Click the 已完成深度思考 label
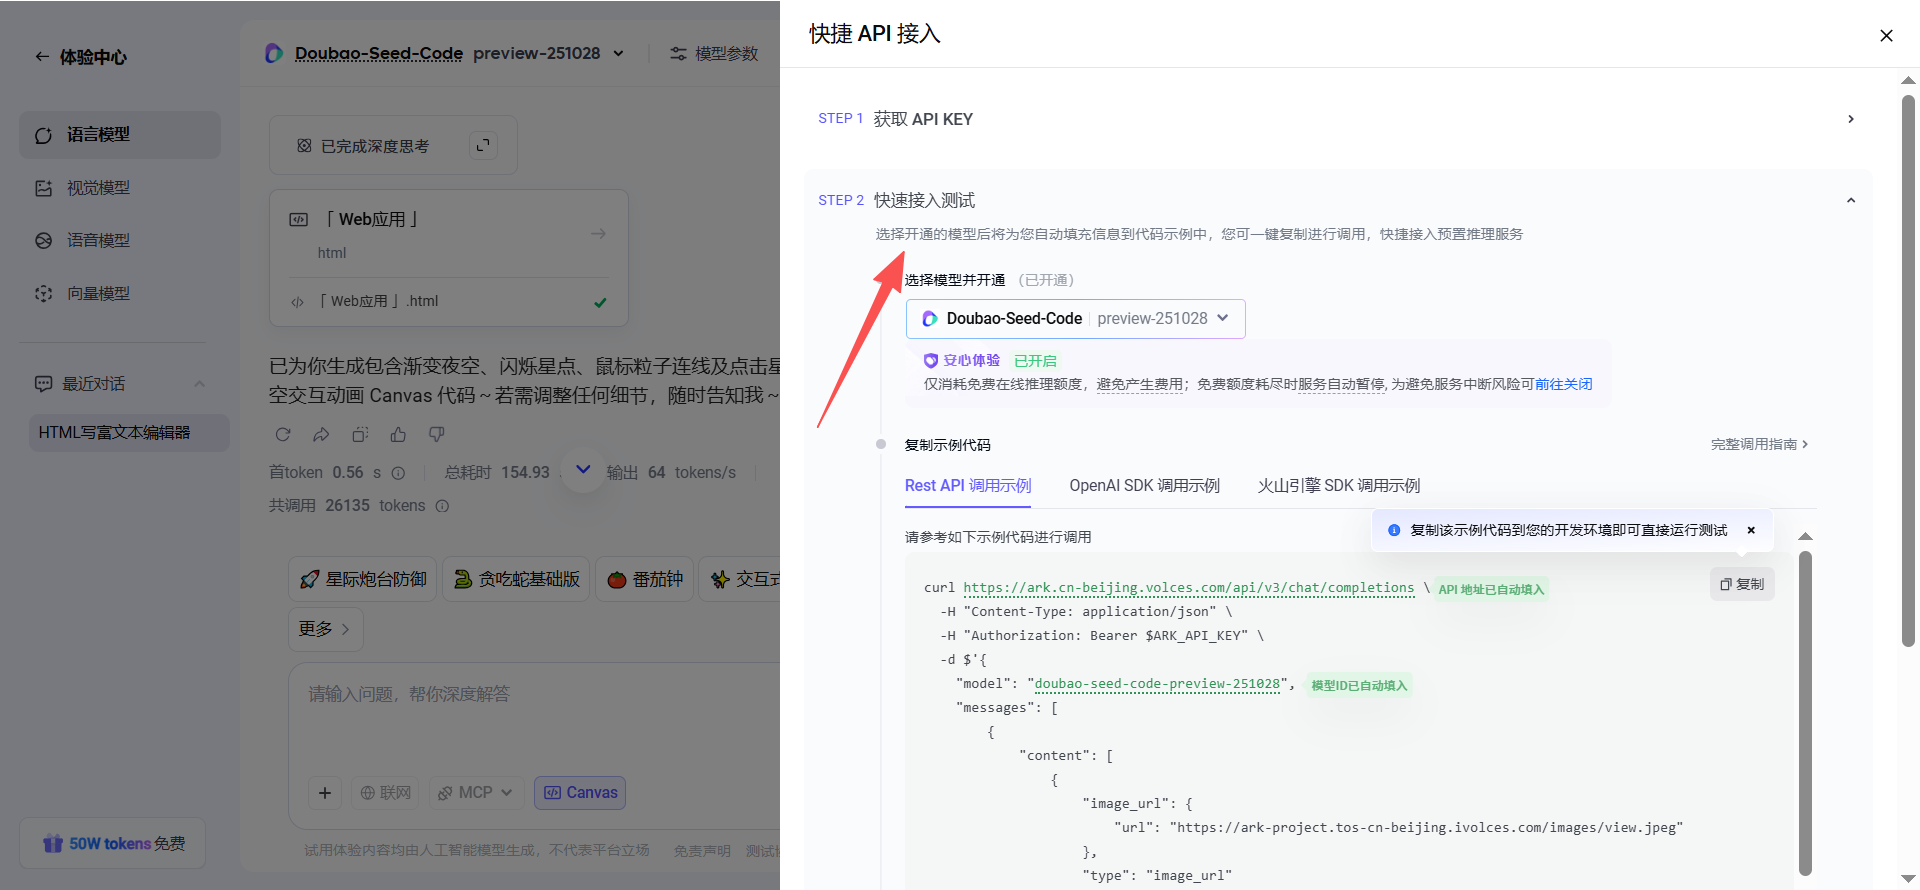Viewport: 1920px width, 890px height. 375,146
